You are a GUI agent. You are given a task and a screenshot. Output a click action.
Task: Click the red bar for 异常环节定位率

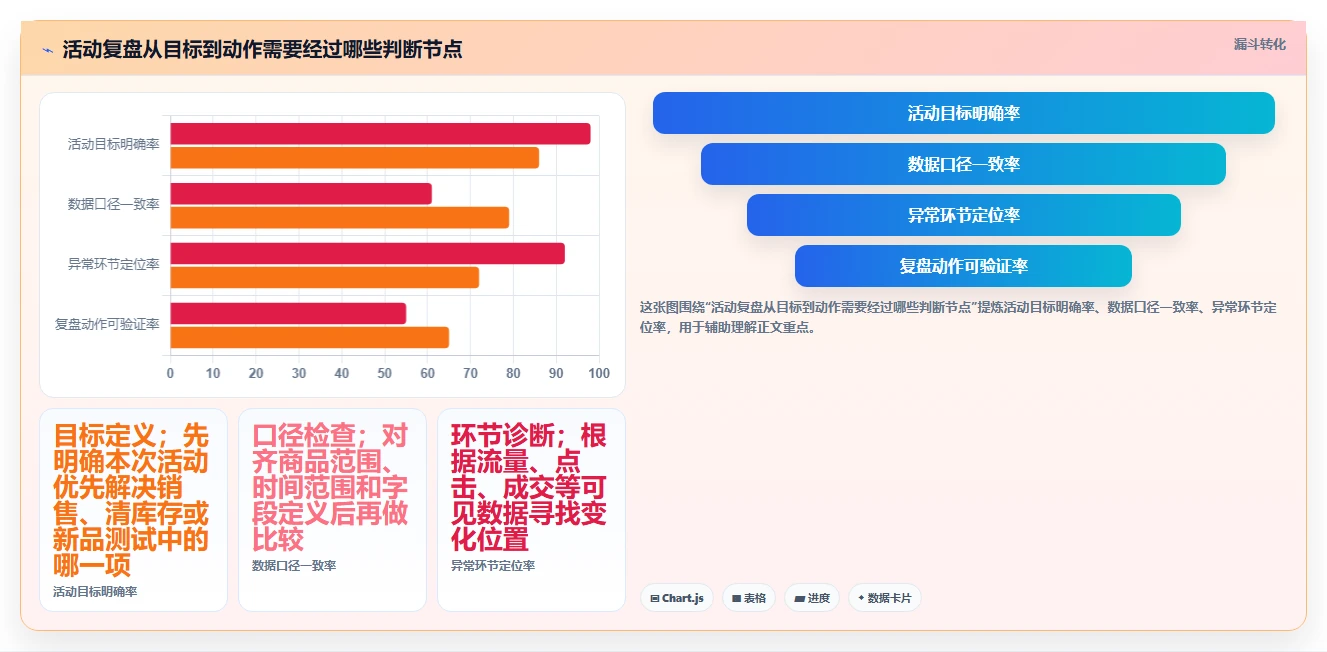coord(367,254)
